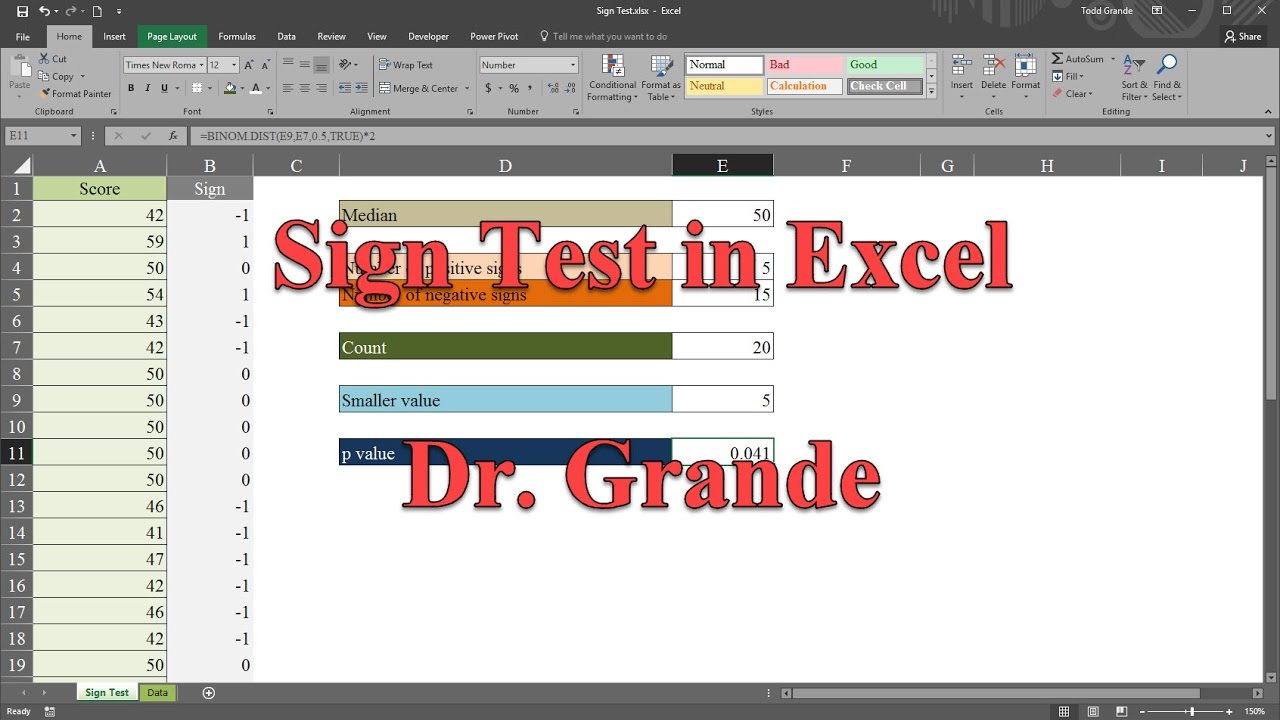Click the Select All corner triangle
The image size is (1280, 720).
(x=20, y=166)
